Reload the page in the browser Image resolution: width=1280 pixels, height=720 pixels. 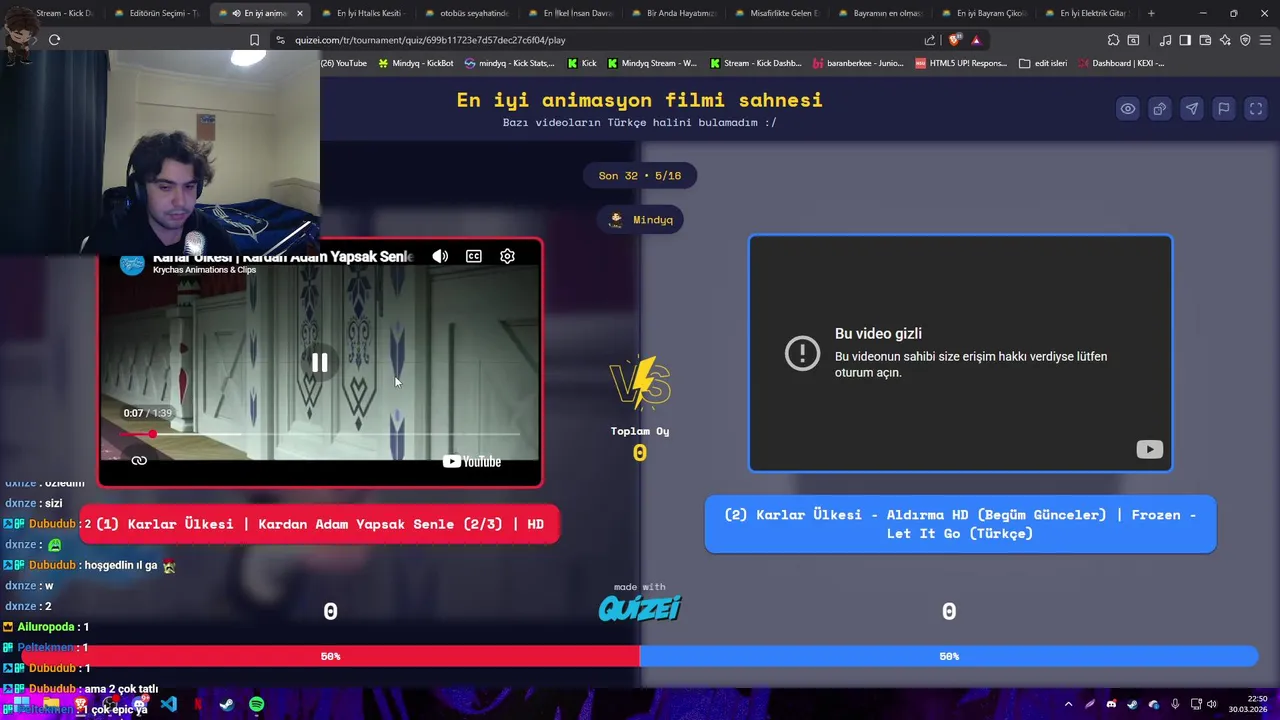[54, 40]
